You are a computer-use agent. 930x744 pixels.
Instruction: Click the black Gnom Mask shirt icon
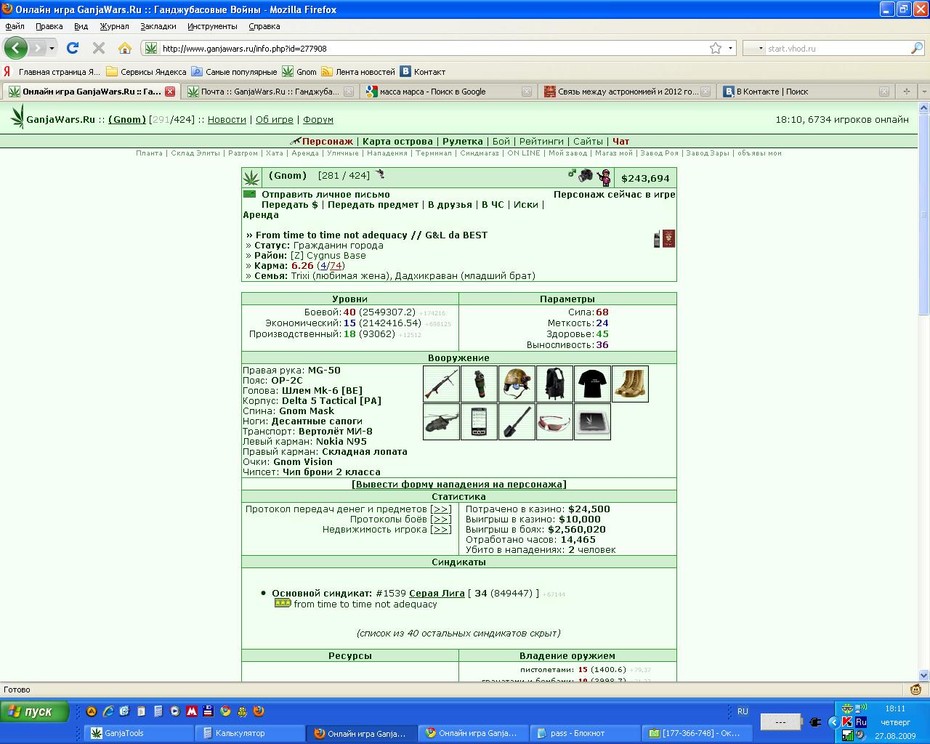592,384
